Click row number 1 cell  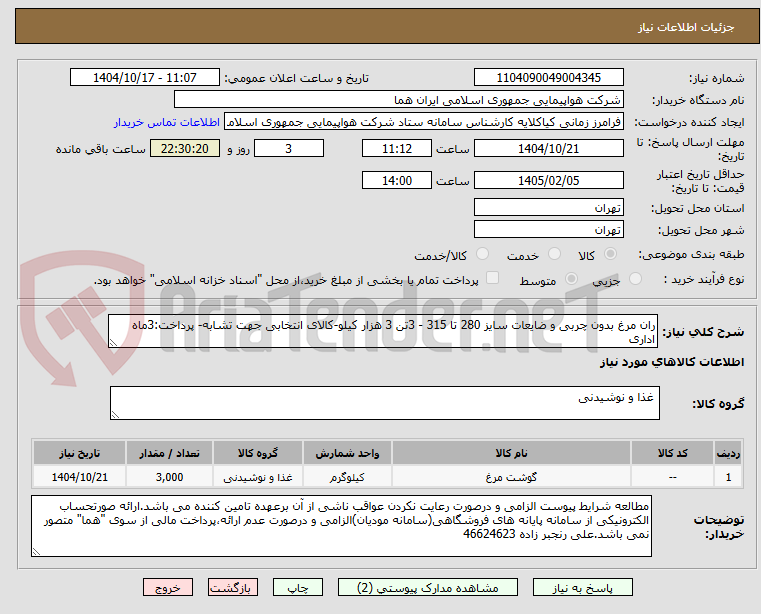[728, 477]
